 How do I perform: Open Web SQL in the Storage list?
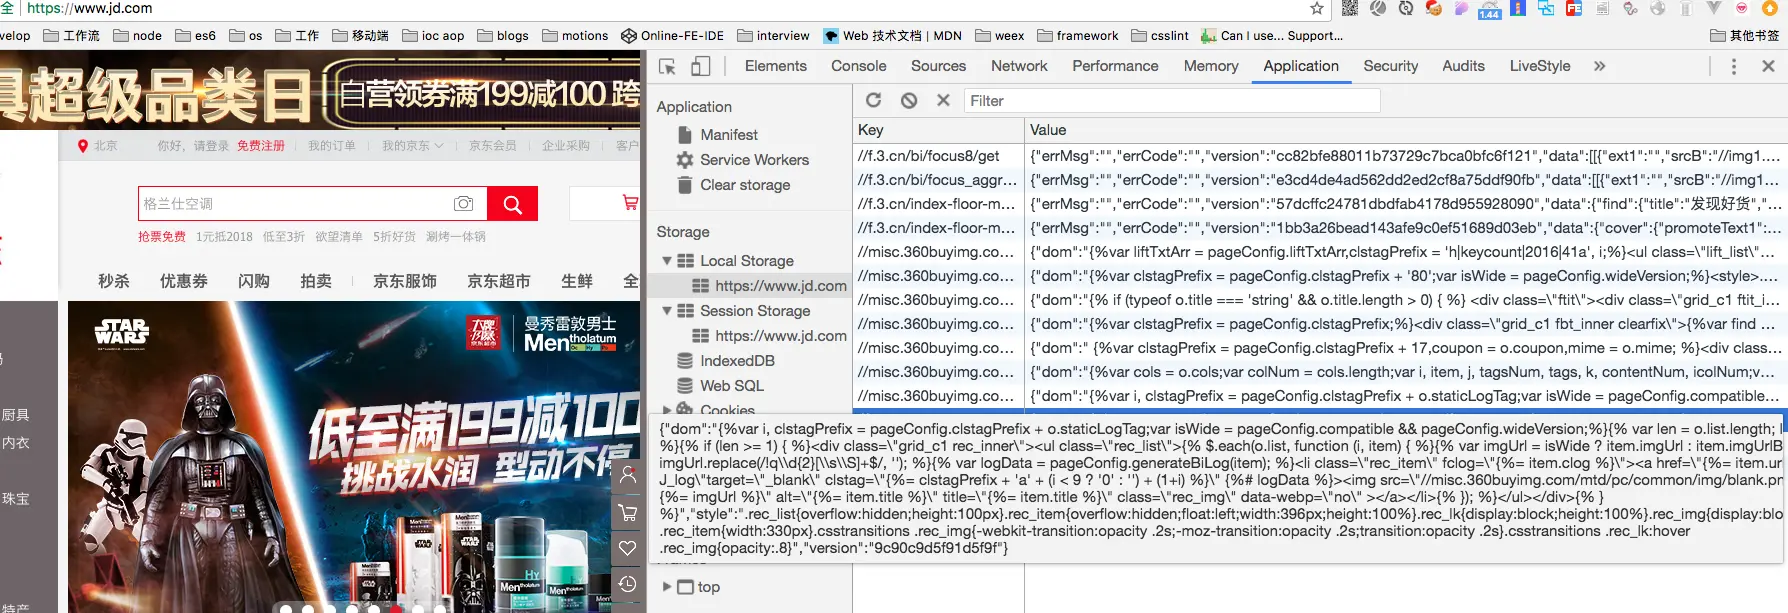[731, 386]
